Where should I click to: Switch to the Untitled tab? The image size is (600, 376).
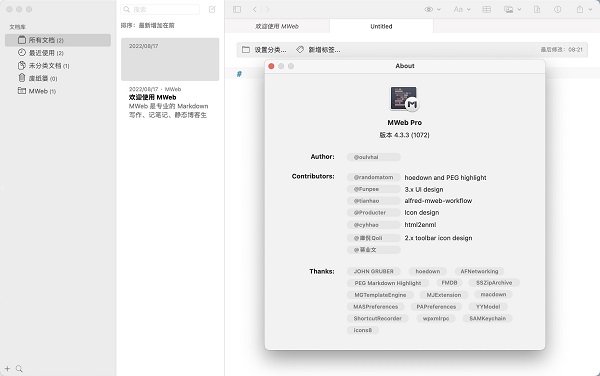point(381,26)
